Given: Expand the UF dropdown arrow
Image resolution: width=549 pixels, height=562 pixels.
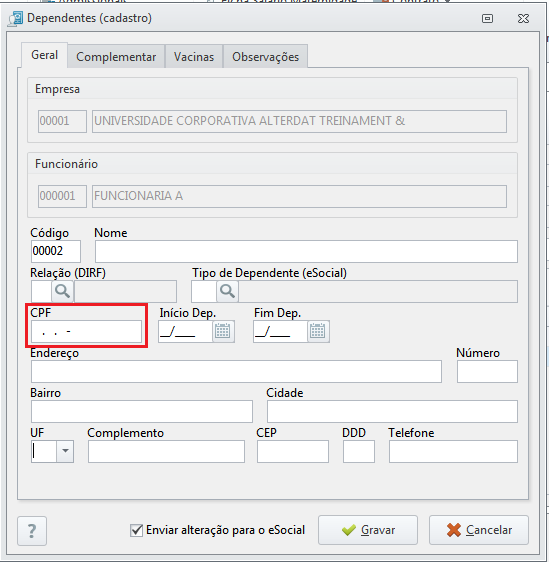Looking at the screenshot, I should [65, 451].
